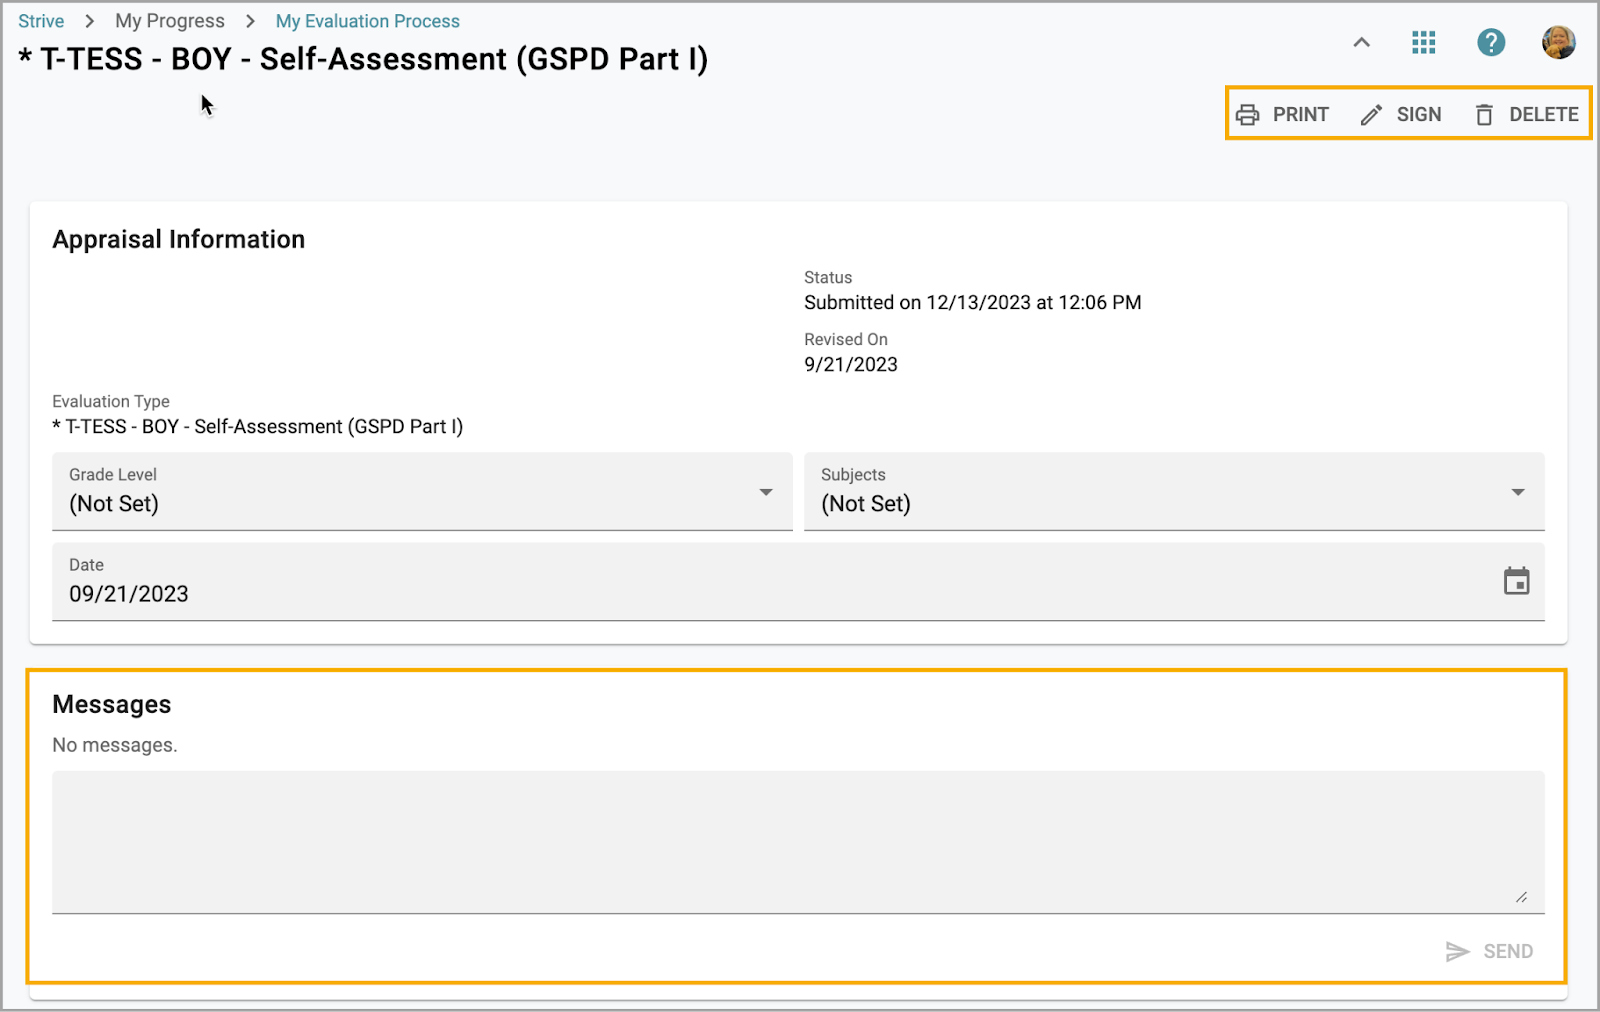Open the apps grid menu
The image size is (1600, 1012).
pos(1424,42)
